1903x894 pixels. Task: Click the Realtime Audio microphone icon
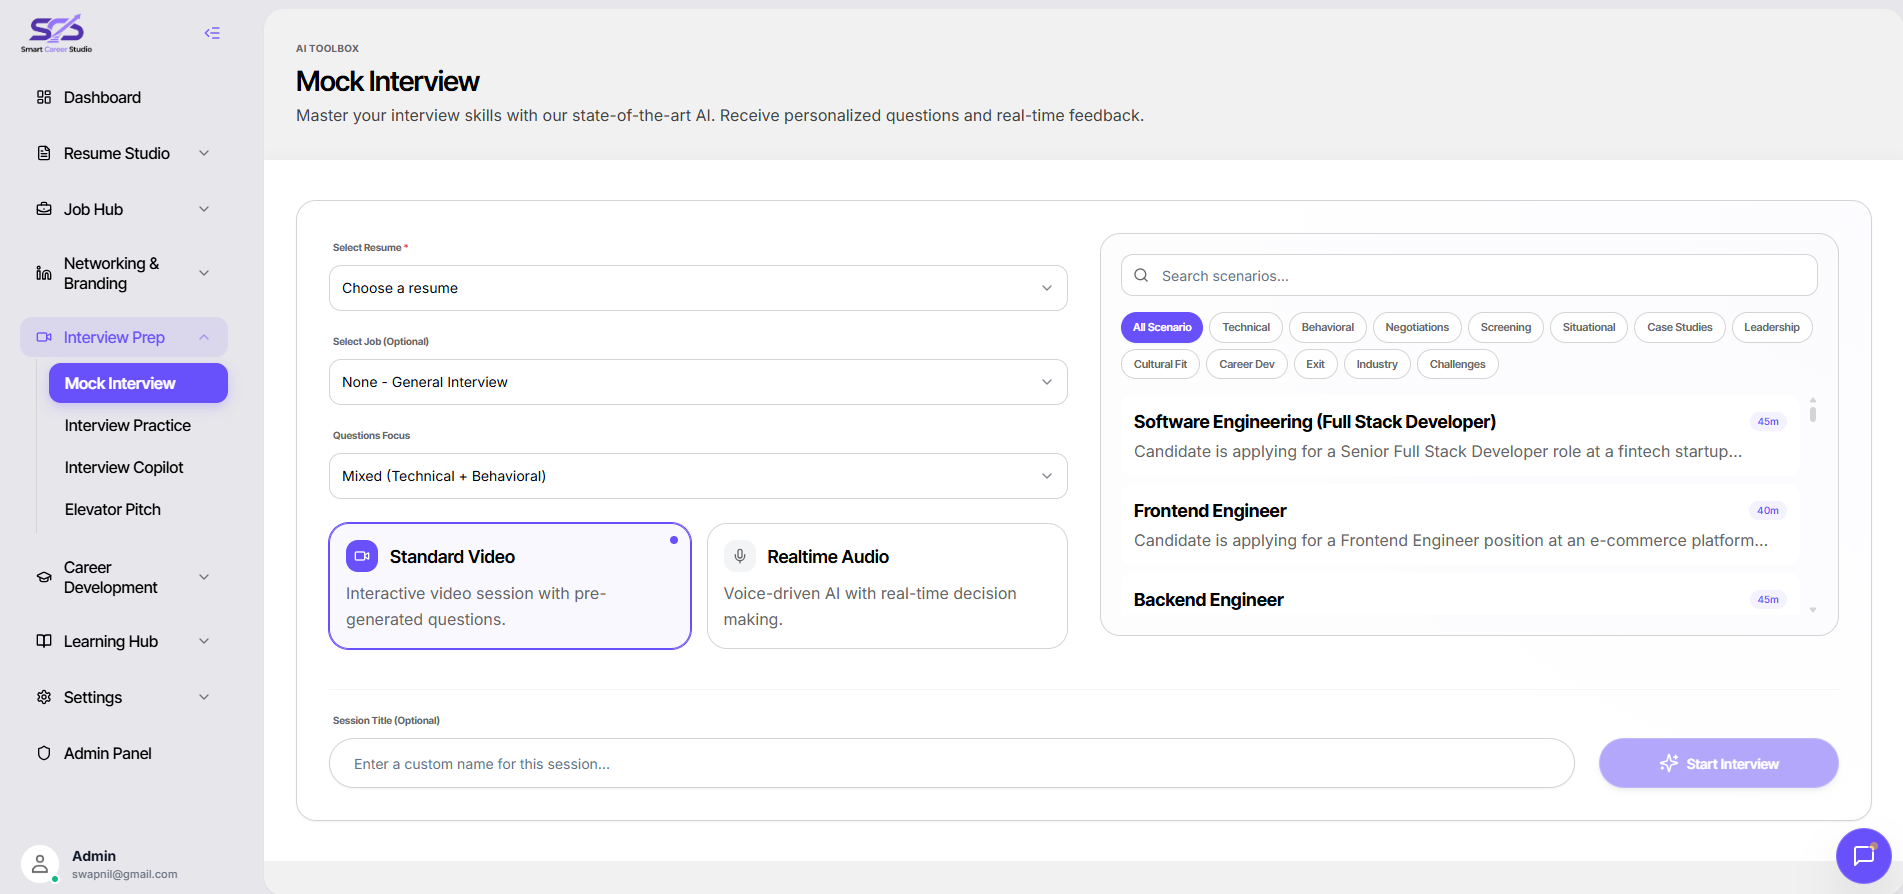(x=740, y=556)
